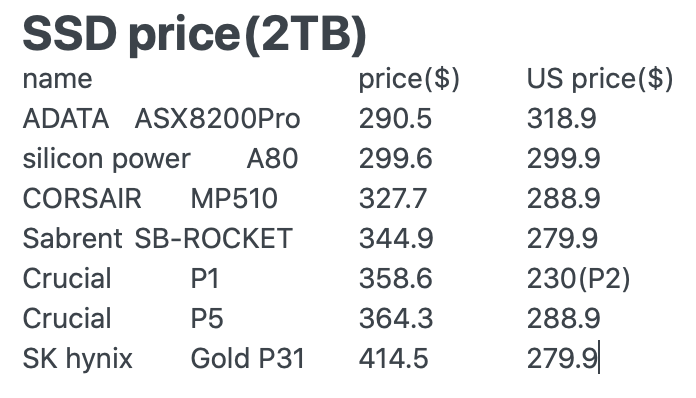The height and width of the screenshot is (398, 696).
Task: Click Sabrent brand name
Action: [x=72, y=239]
